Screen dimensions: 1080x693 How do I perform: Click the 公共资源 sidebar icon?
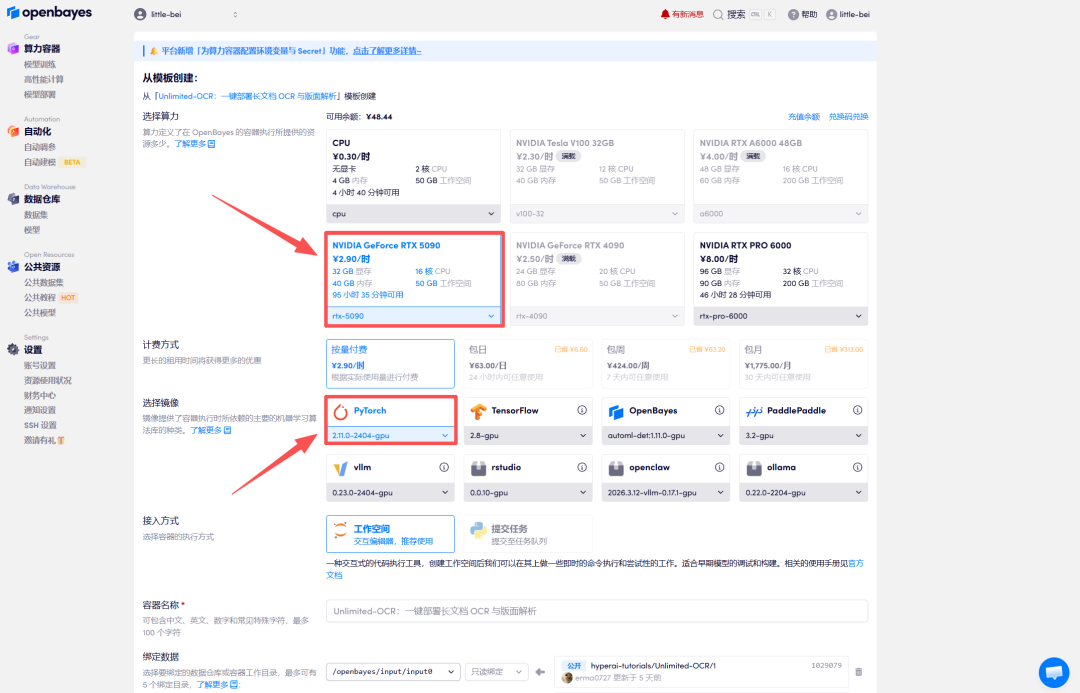point(13,267)
